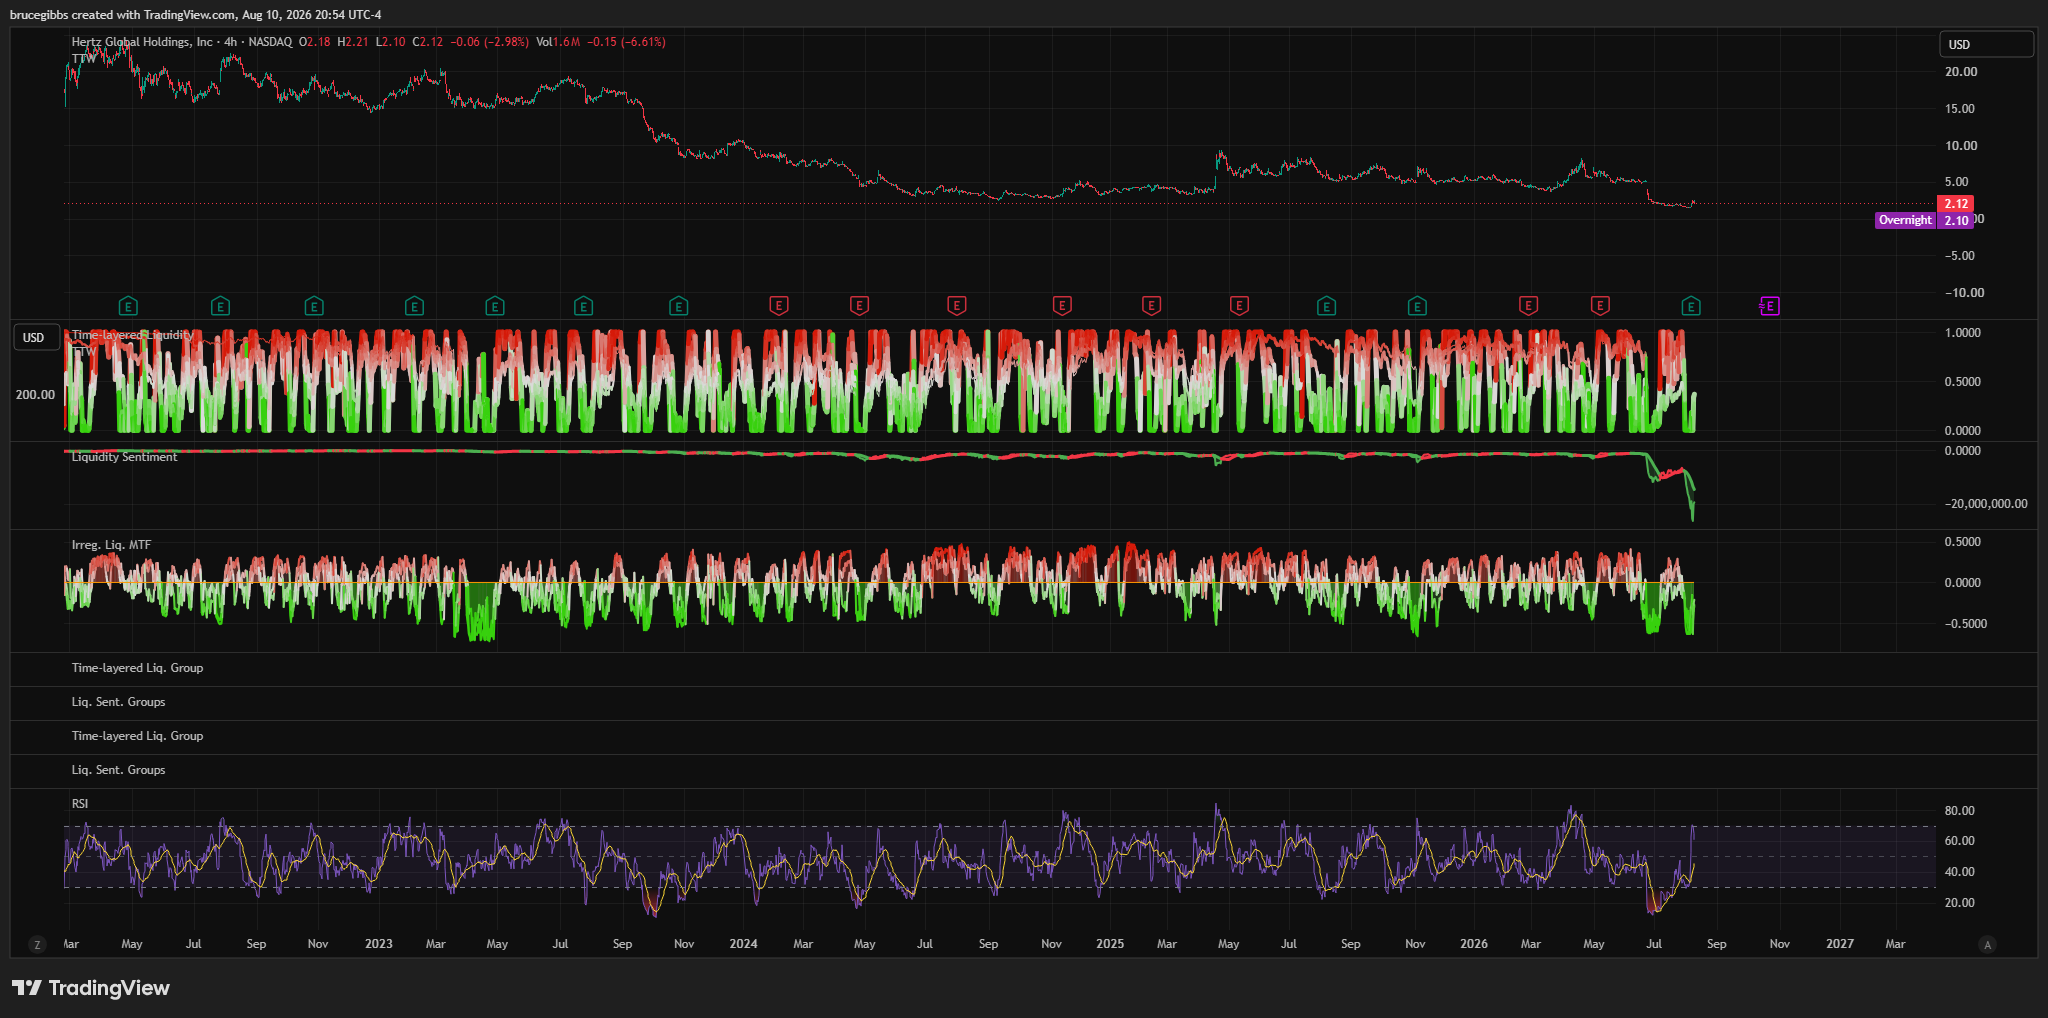Click the −0.5000 Irreg. Liq. scale label
This screenshot has width=2048, height=1018.
click(1966, 624)
